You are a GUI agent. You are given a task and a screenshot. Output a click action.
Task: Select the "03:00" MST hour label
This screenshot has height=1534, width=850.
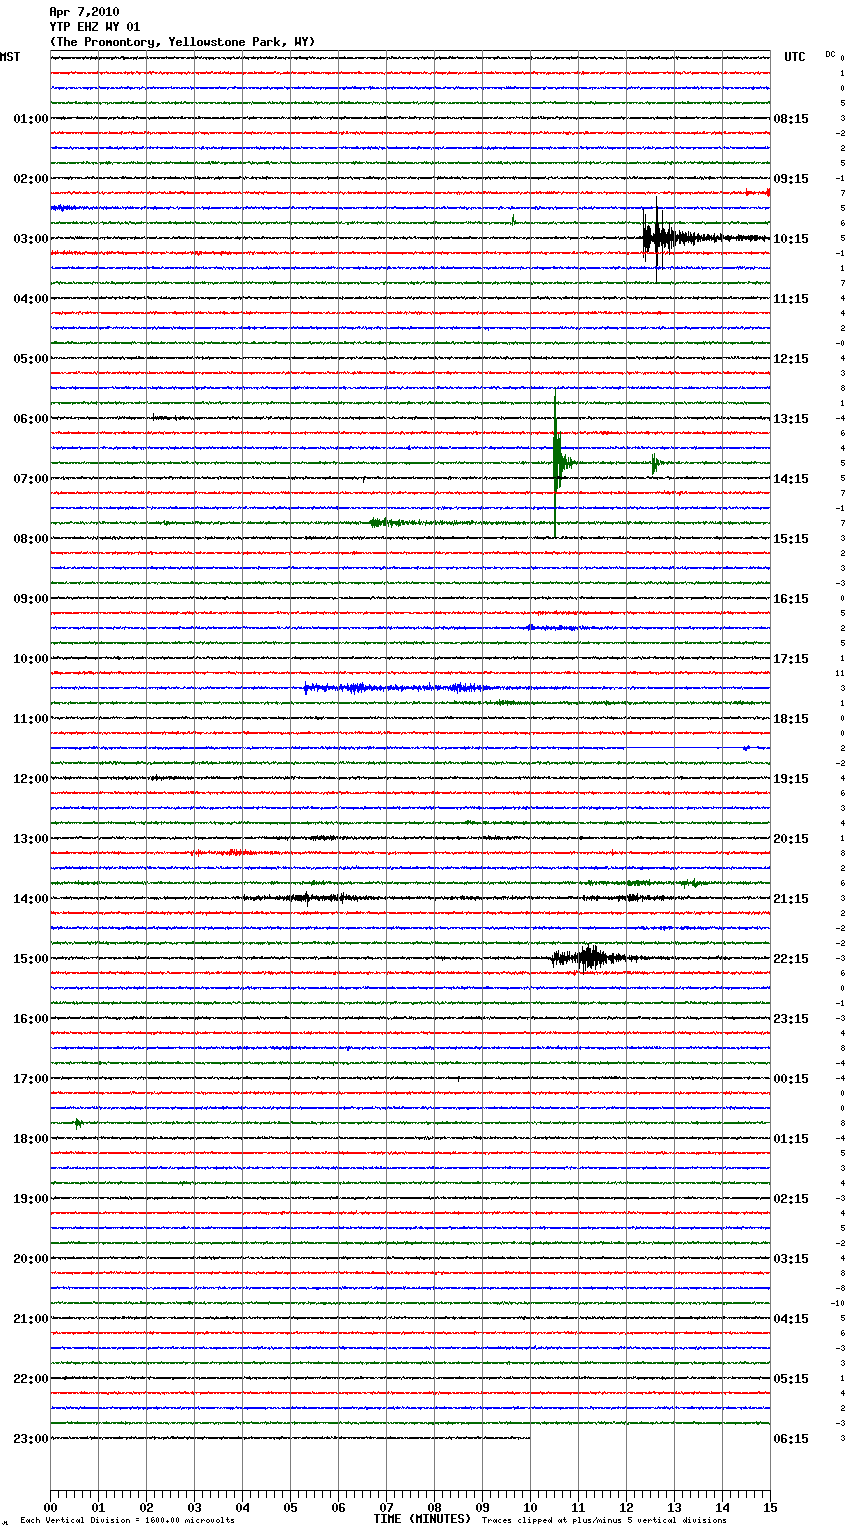[30, 239]
